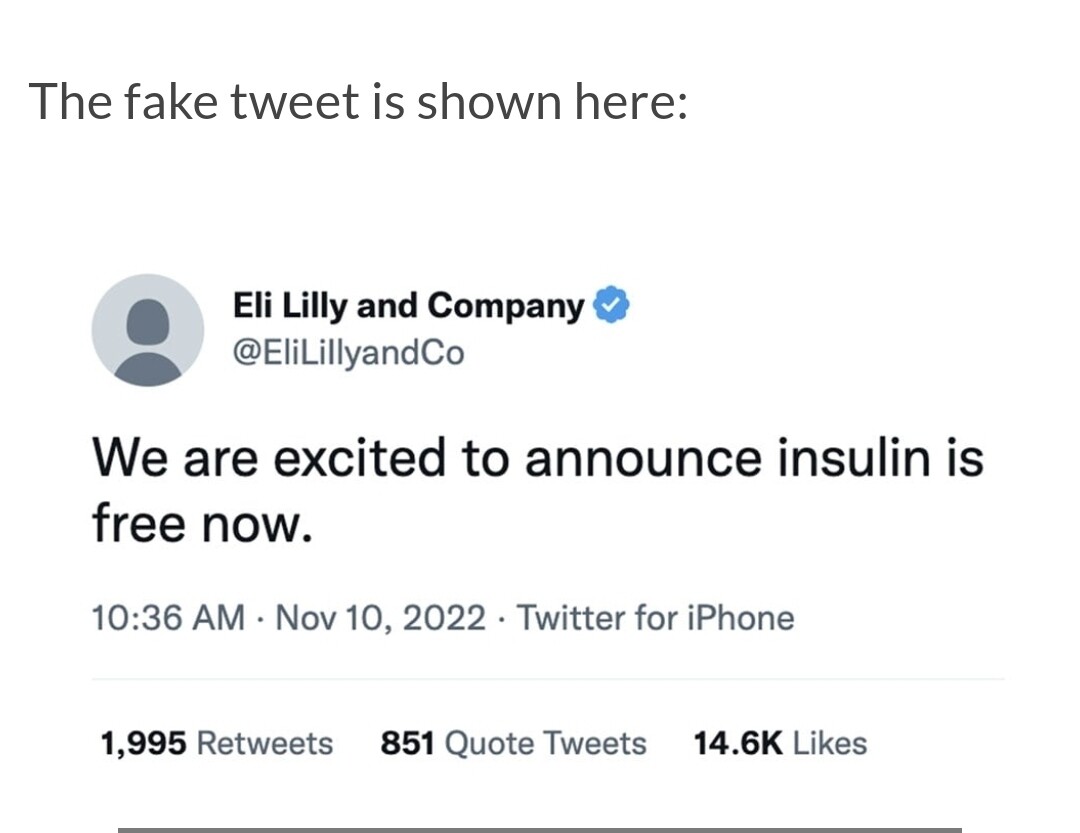Open the Twitter for iPhone source label

click(655, 618)
